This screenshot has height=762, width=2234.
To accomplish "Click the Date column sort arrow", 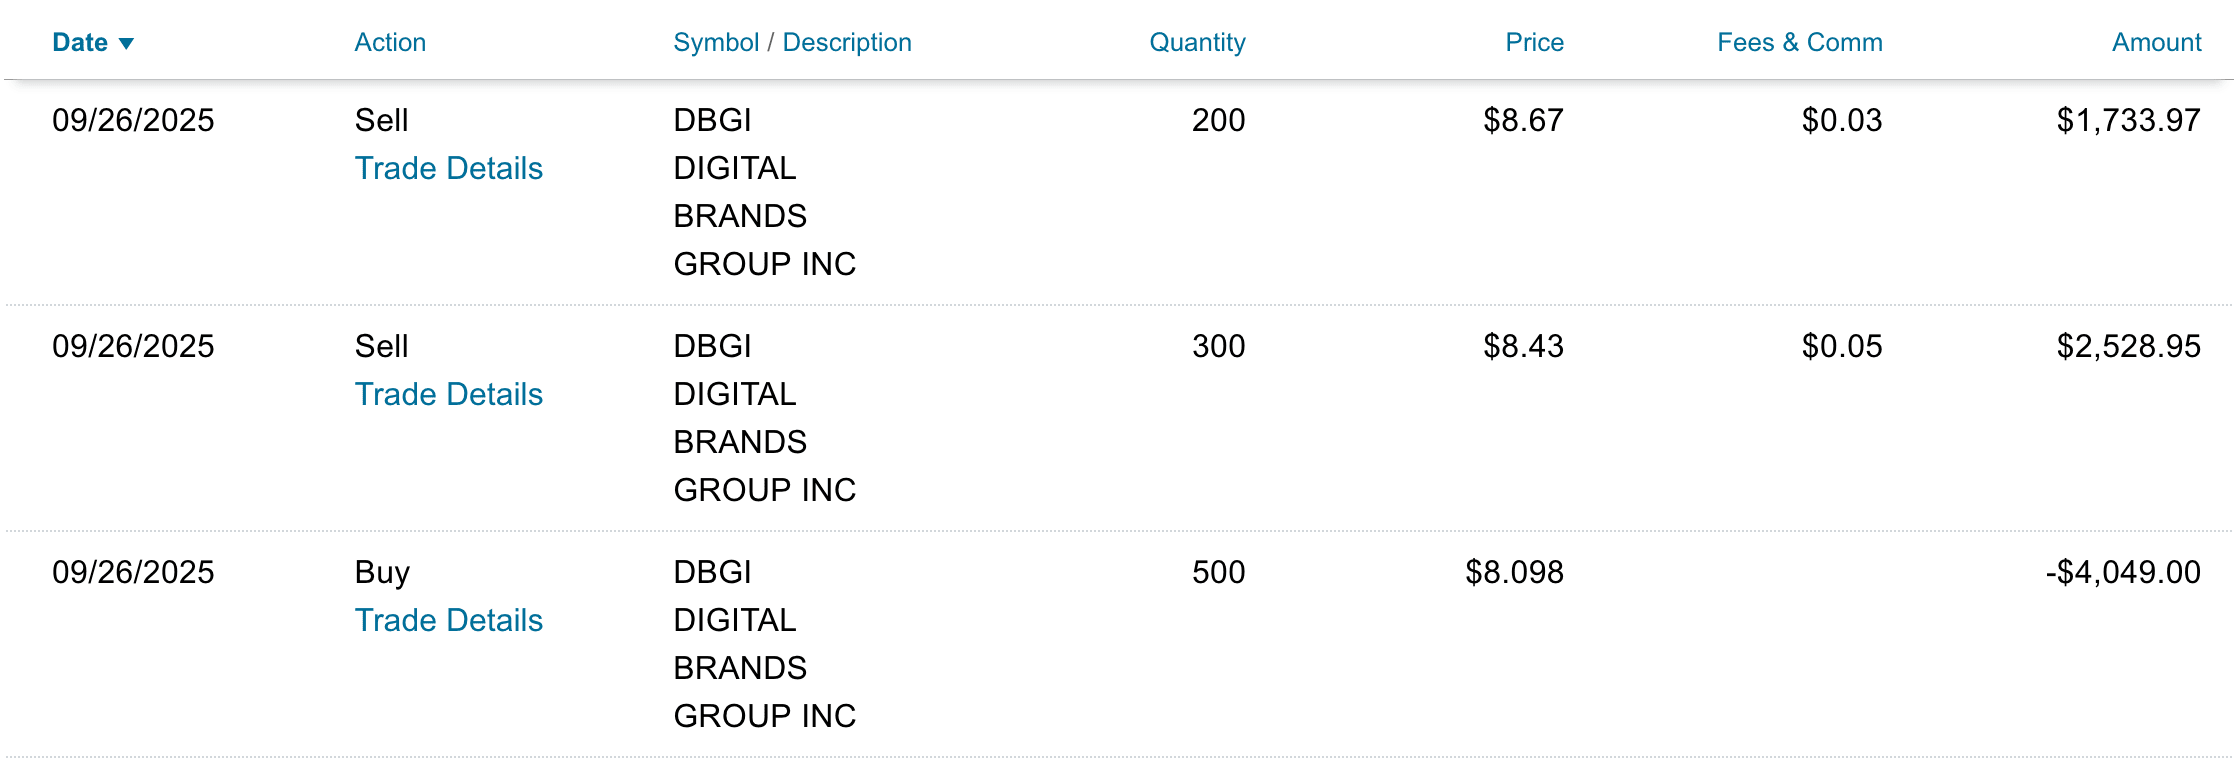I will (126, 43).
